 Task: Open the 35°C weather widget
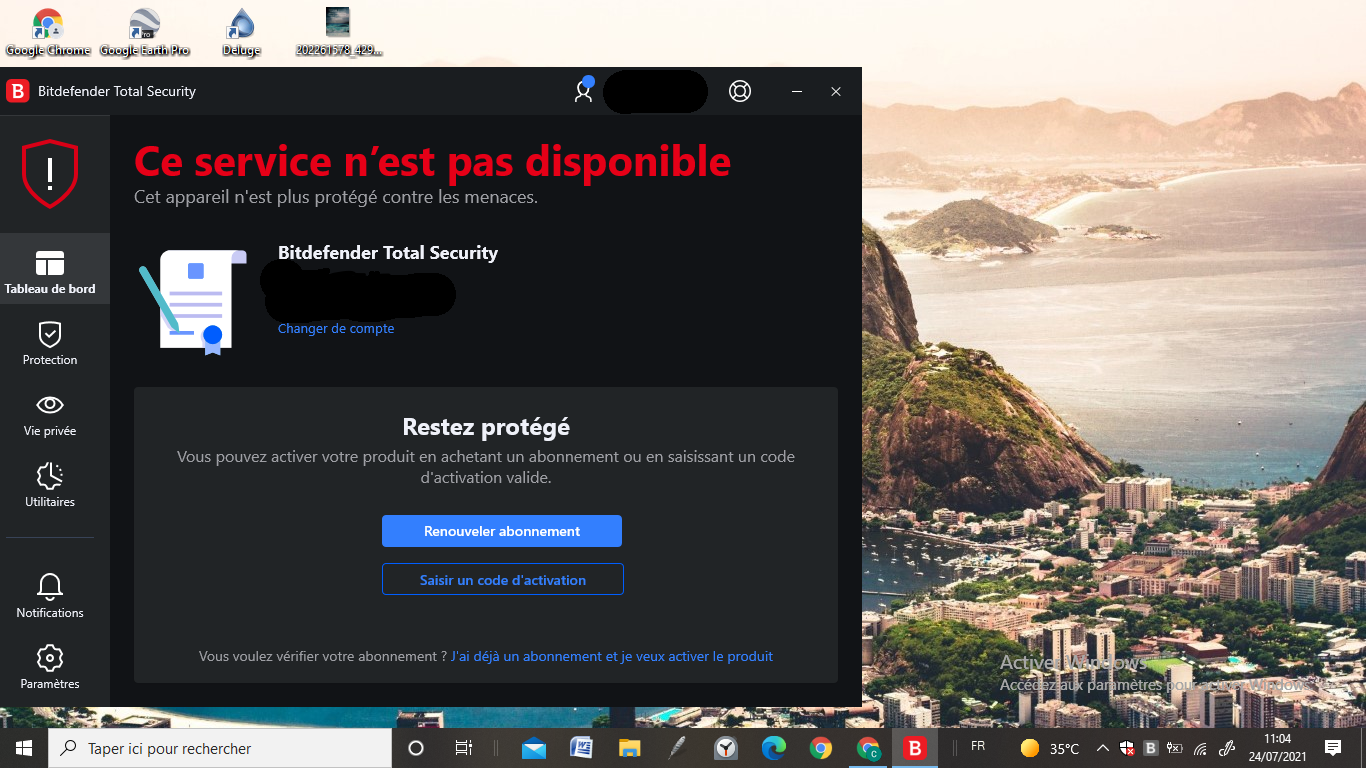click(1050, 748)
